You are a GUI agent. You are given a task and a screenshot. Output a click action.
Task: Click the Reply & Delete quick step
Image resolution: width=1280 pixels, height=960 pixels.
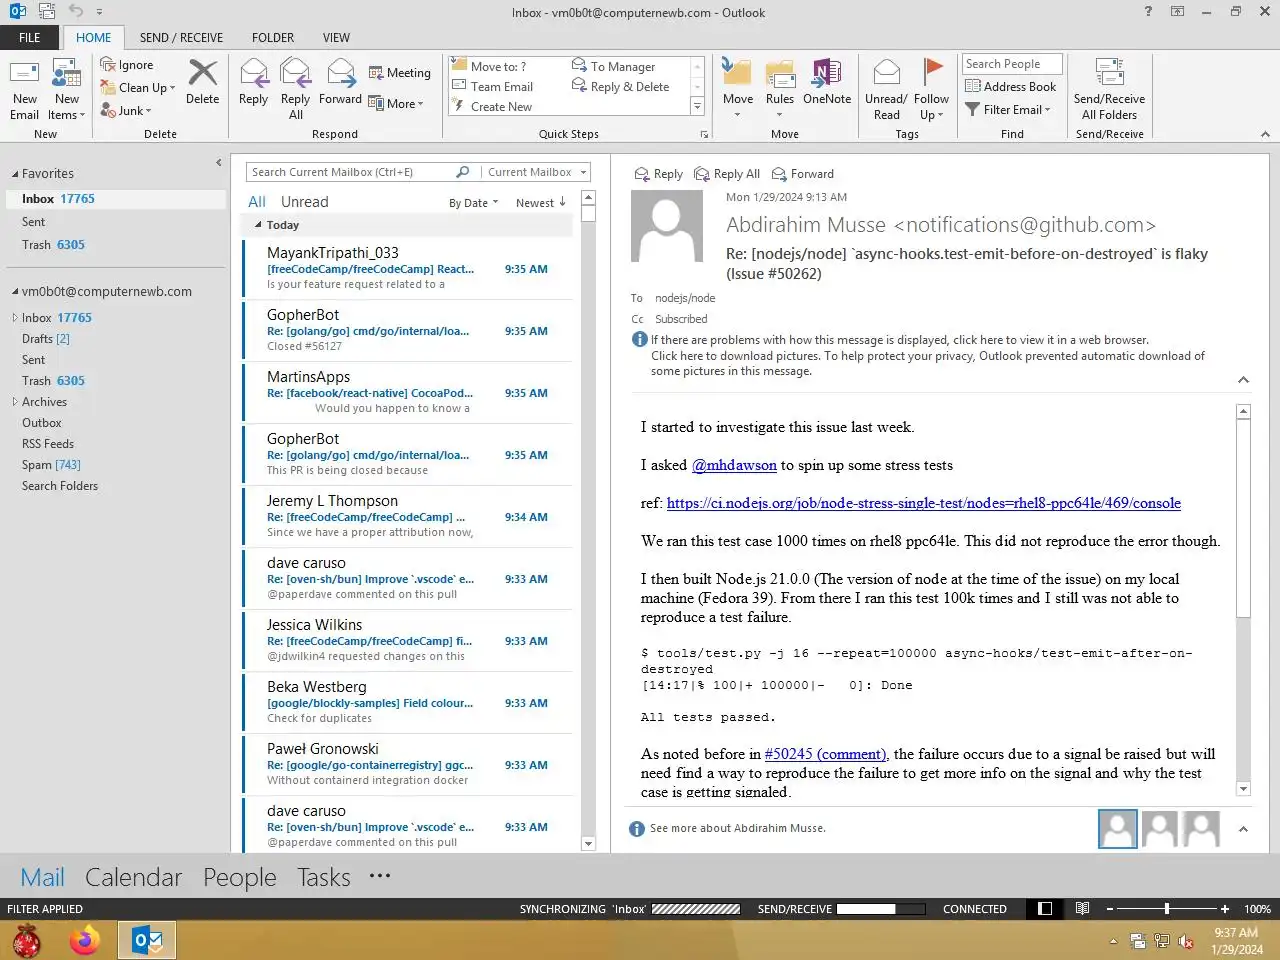pyautogui.click(x=620, y=87)
